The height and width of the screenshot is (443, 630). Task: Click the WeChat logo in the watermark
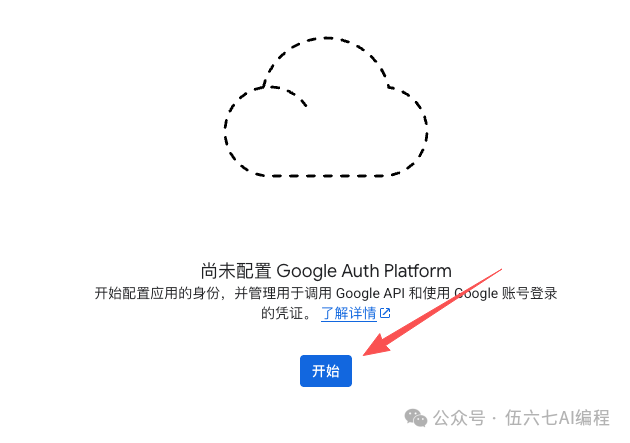[x=416, y=418]
